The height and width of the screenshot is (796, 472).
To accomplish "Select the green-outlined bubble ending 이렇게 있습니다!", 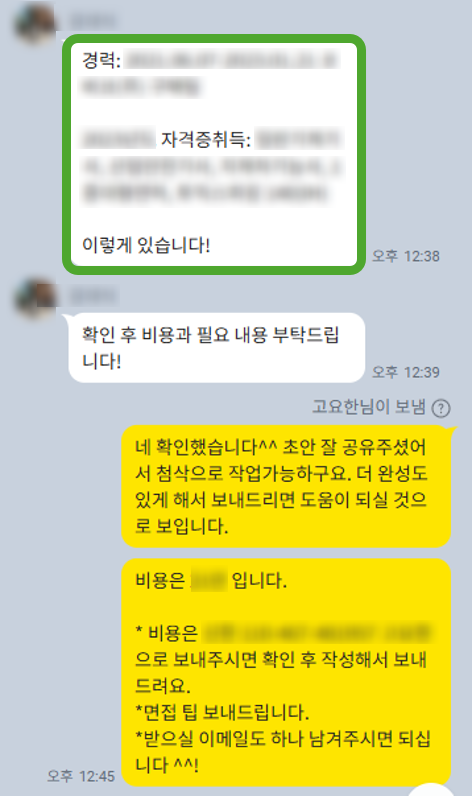I will (214, 154).
